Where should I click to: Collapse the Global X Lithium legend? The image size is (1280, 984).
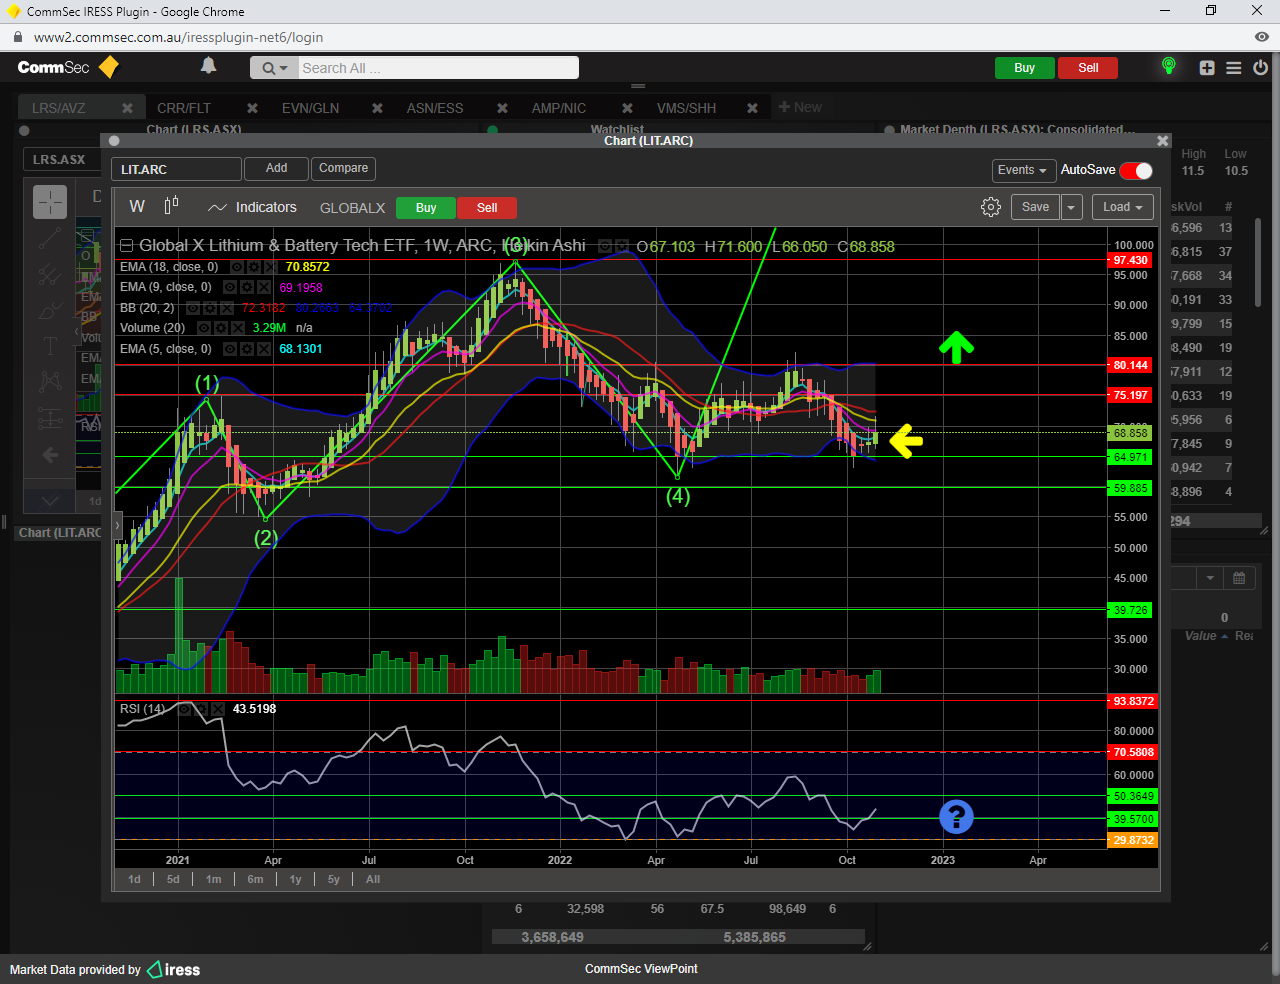(x=126, y=245)
